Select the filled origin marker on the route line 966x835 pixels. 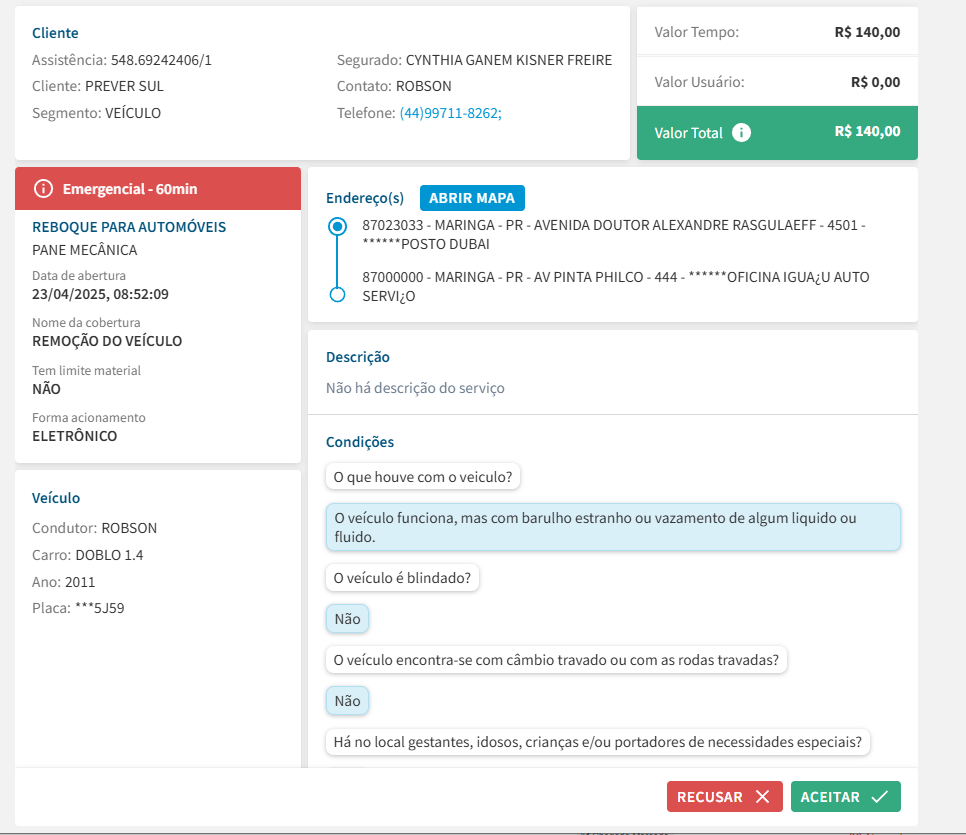(338, 226)
